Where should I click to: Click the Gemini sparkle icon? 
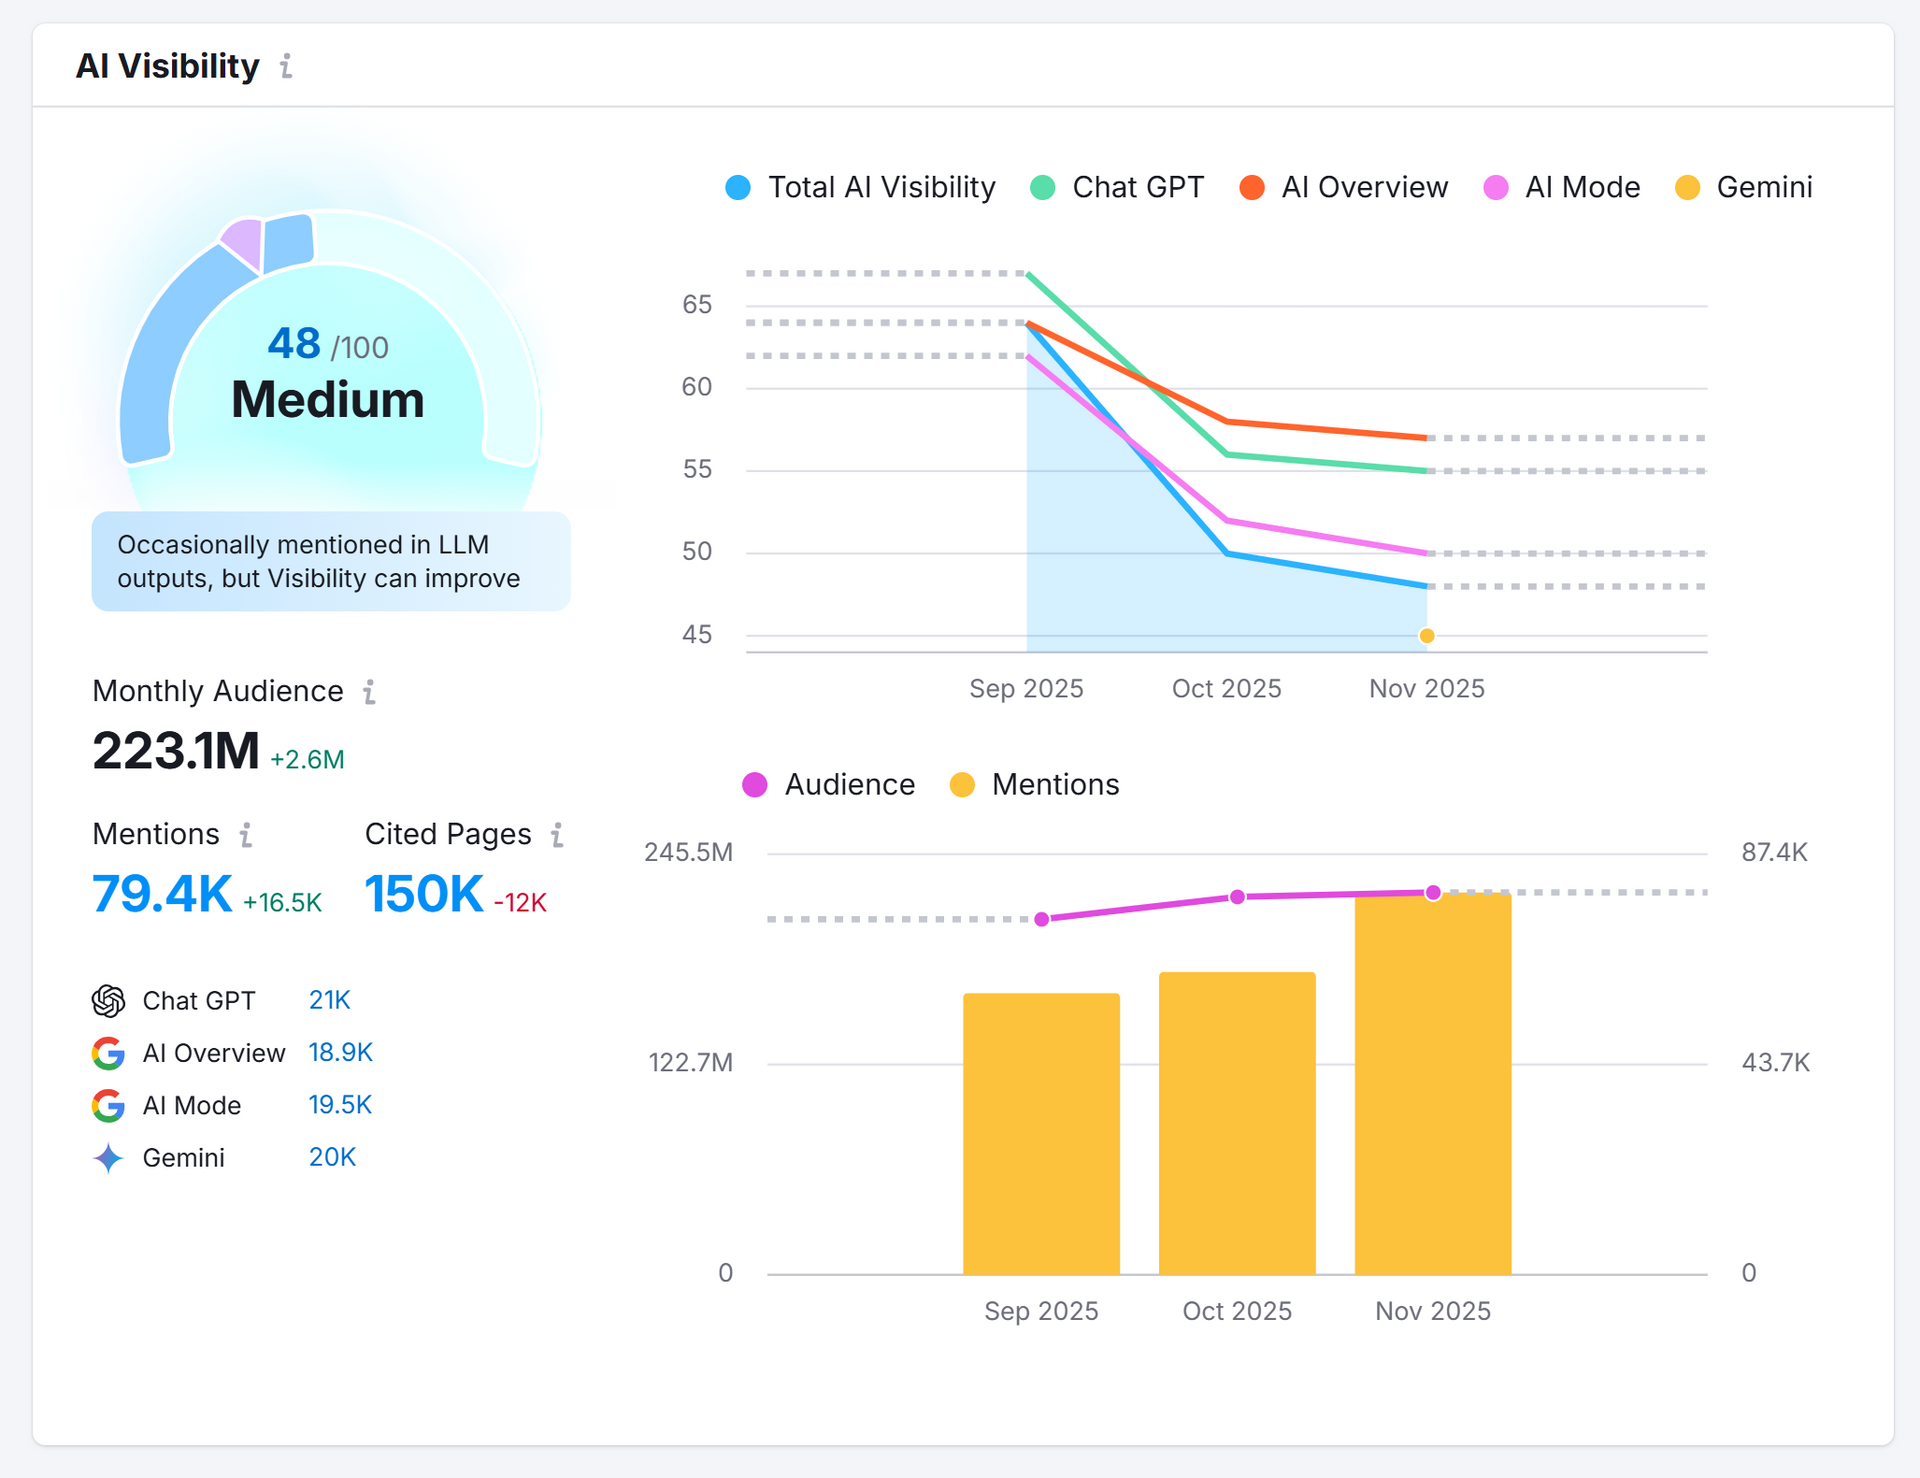coord(108,1158)
